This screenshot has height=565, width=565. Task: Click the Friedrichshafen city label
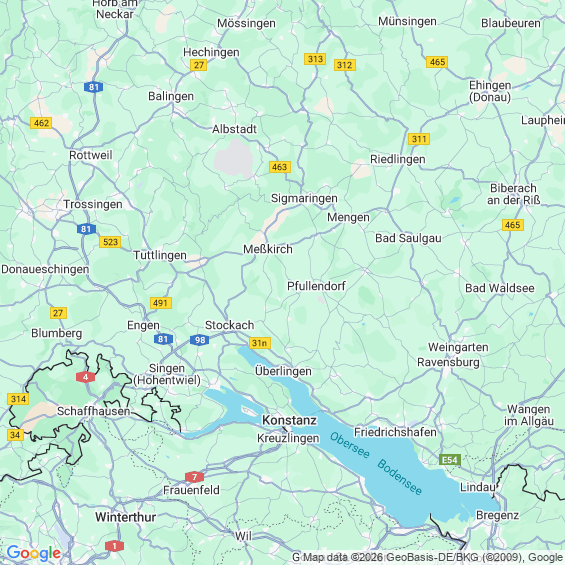coord(395,432)
